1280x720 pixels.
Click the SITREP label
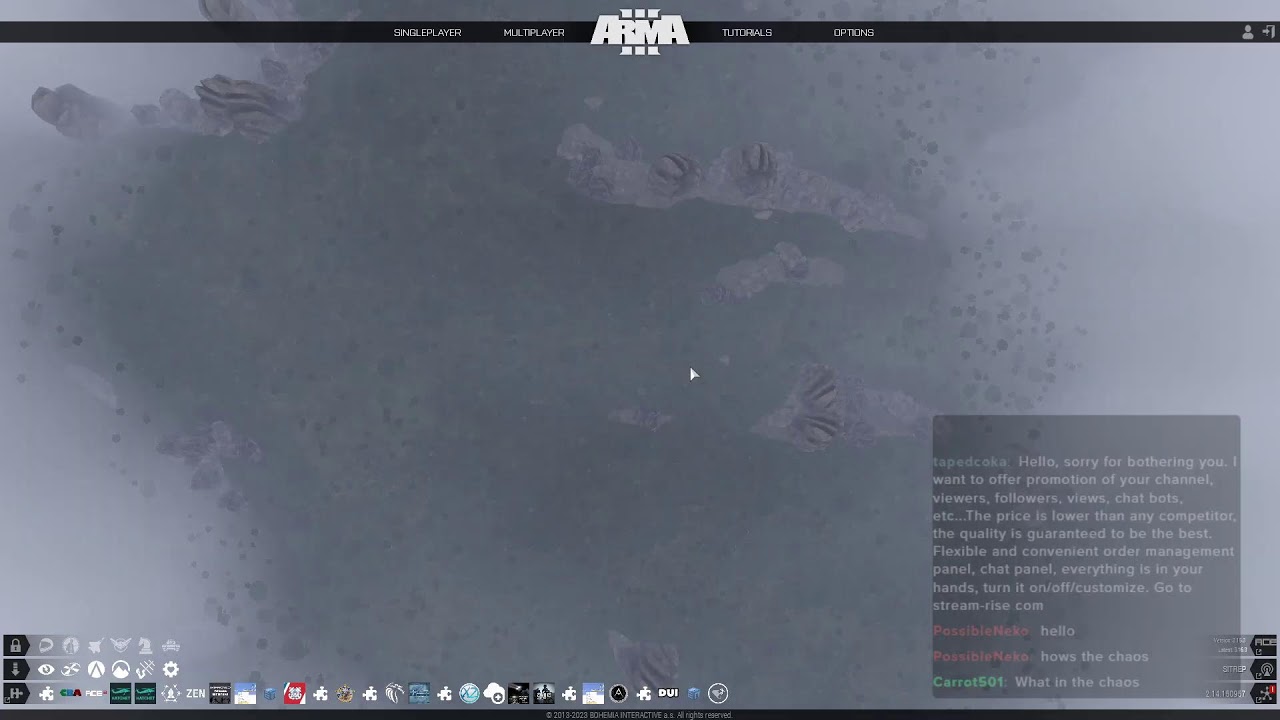(x=1234, y=669)
